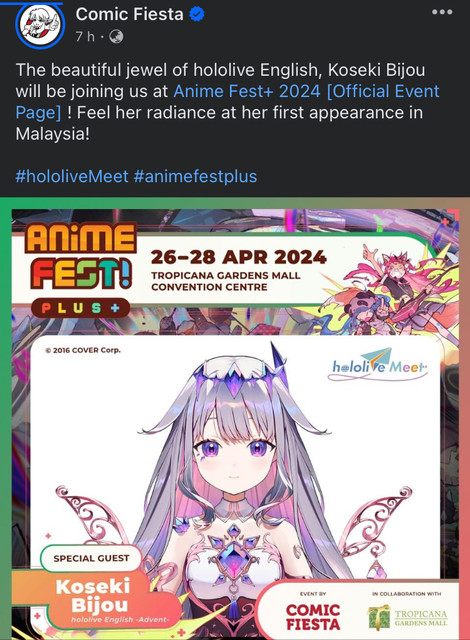This screenshot has width=470, height=640.
Task: Click the 2016 COVER Corp. copyright text
Action: tap(83, 350)
